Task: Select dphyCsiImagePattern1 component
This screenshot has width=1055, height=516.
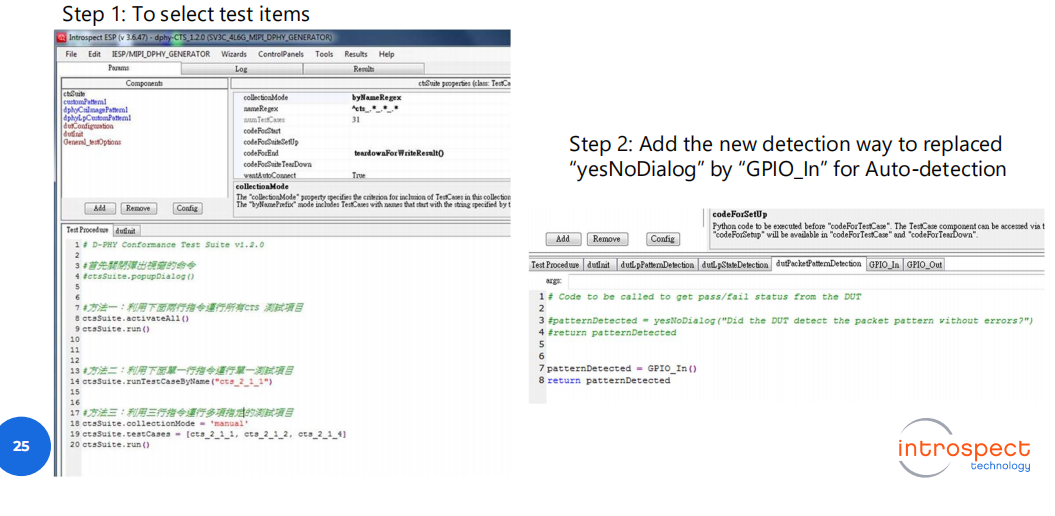Action: click(x=96, y=109)
